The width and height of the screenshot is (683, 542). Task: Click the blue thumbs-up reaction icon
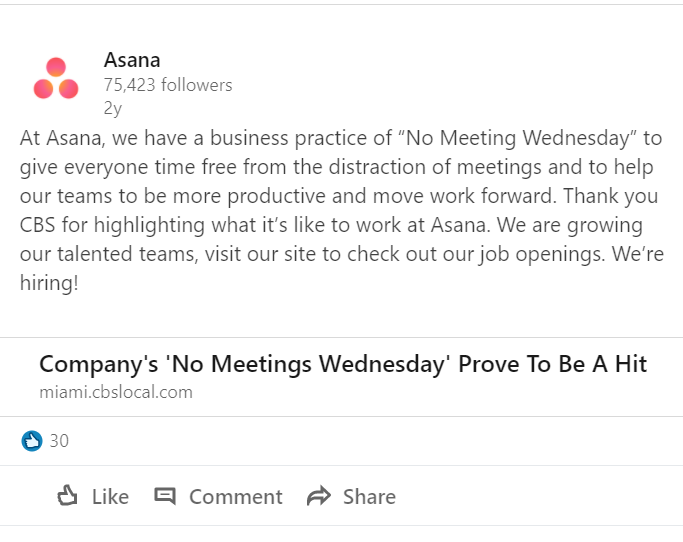pyautogui.click(x=32, y=441)
